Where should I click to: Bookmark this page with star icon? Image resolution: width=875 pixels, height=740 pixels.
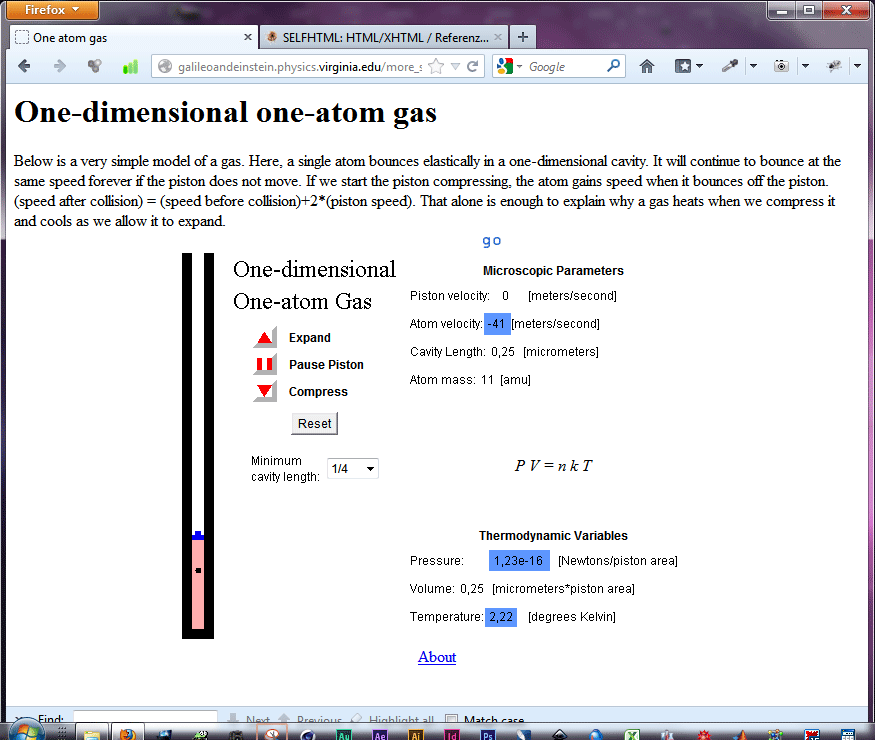pyautogui.click(x=436, y=66)
